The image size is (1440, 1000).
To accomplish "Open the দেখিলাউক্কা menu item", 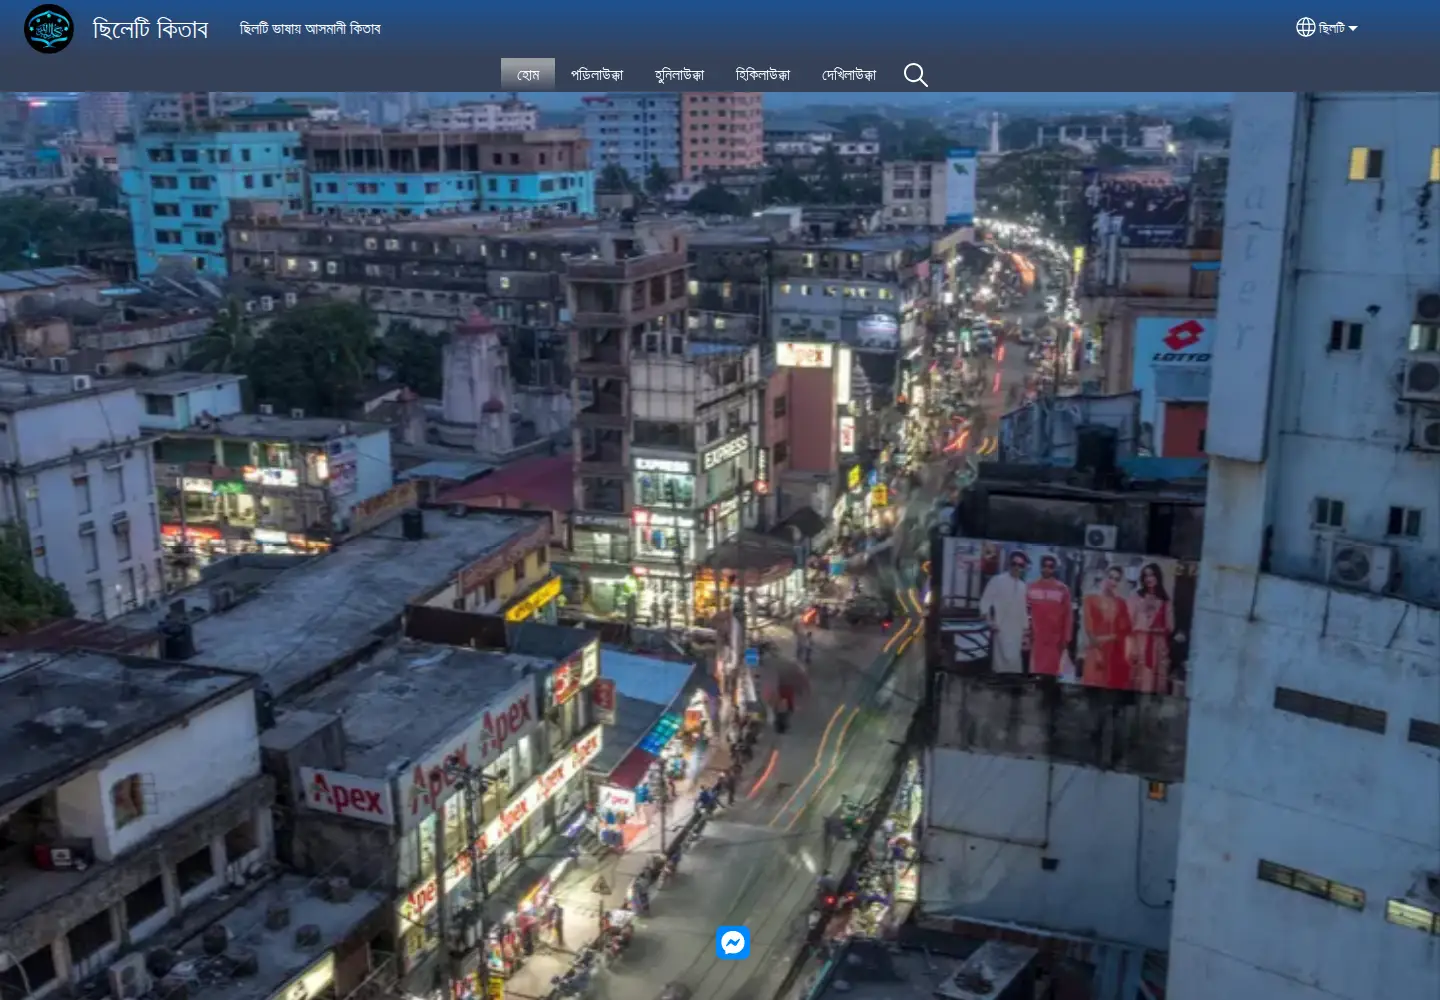I will (x=849, y=75).
